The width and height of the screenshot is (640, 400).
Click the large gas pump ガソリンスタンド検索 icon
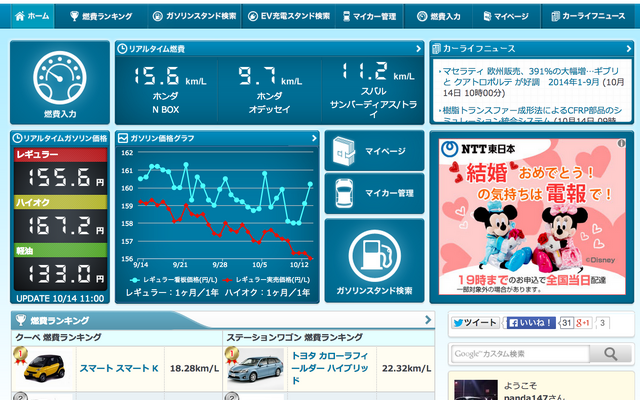374,256
